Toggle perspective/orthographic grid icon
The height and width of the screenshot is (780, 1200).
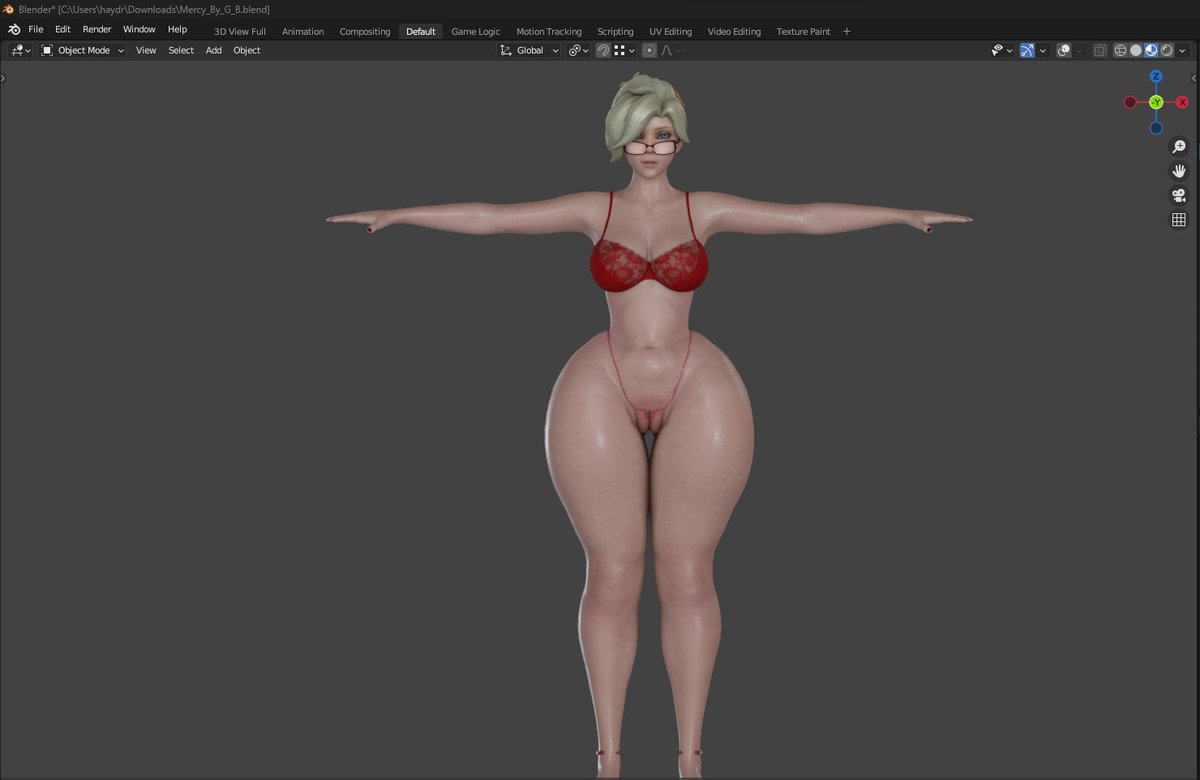click(1179, 220)
